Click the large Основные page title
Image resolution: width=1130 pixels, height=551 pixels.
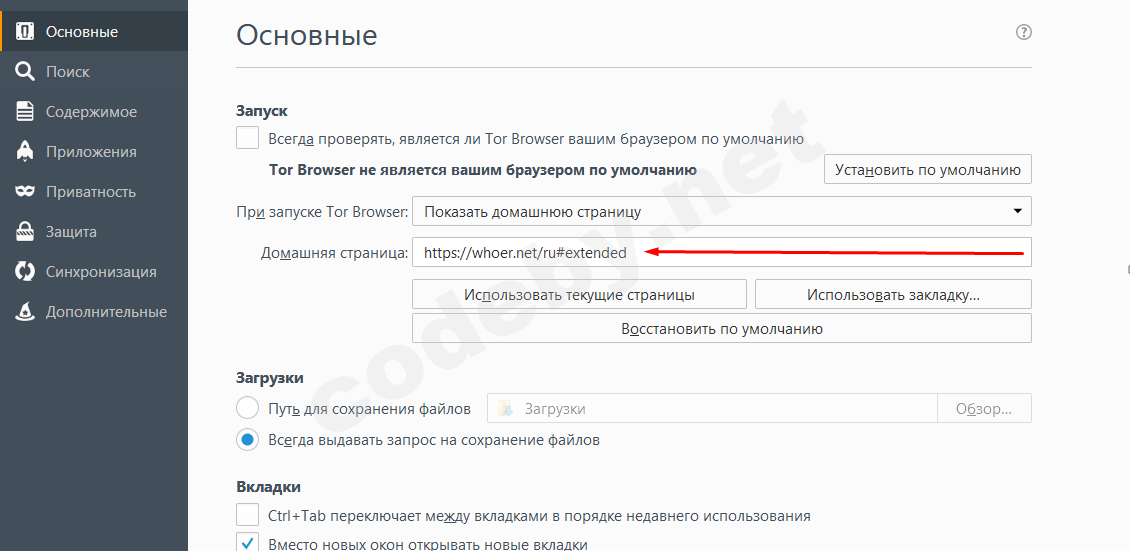(x=307, y=35)
